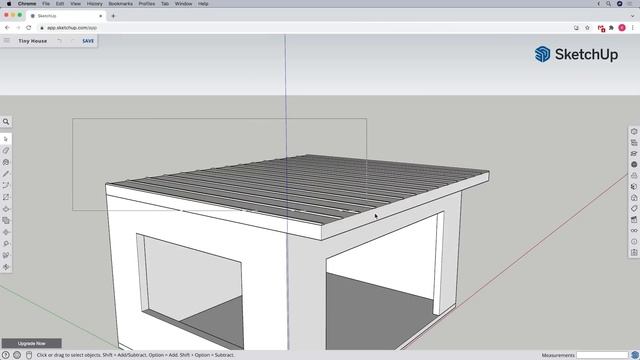Open the Display glasses panel

click(634, 231)
